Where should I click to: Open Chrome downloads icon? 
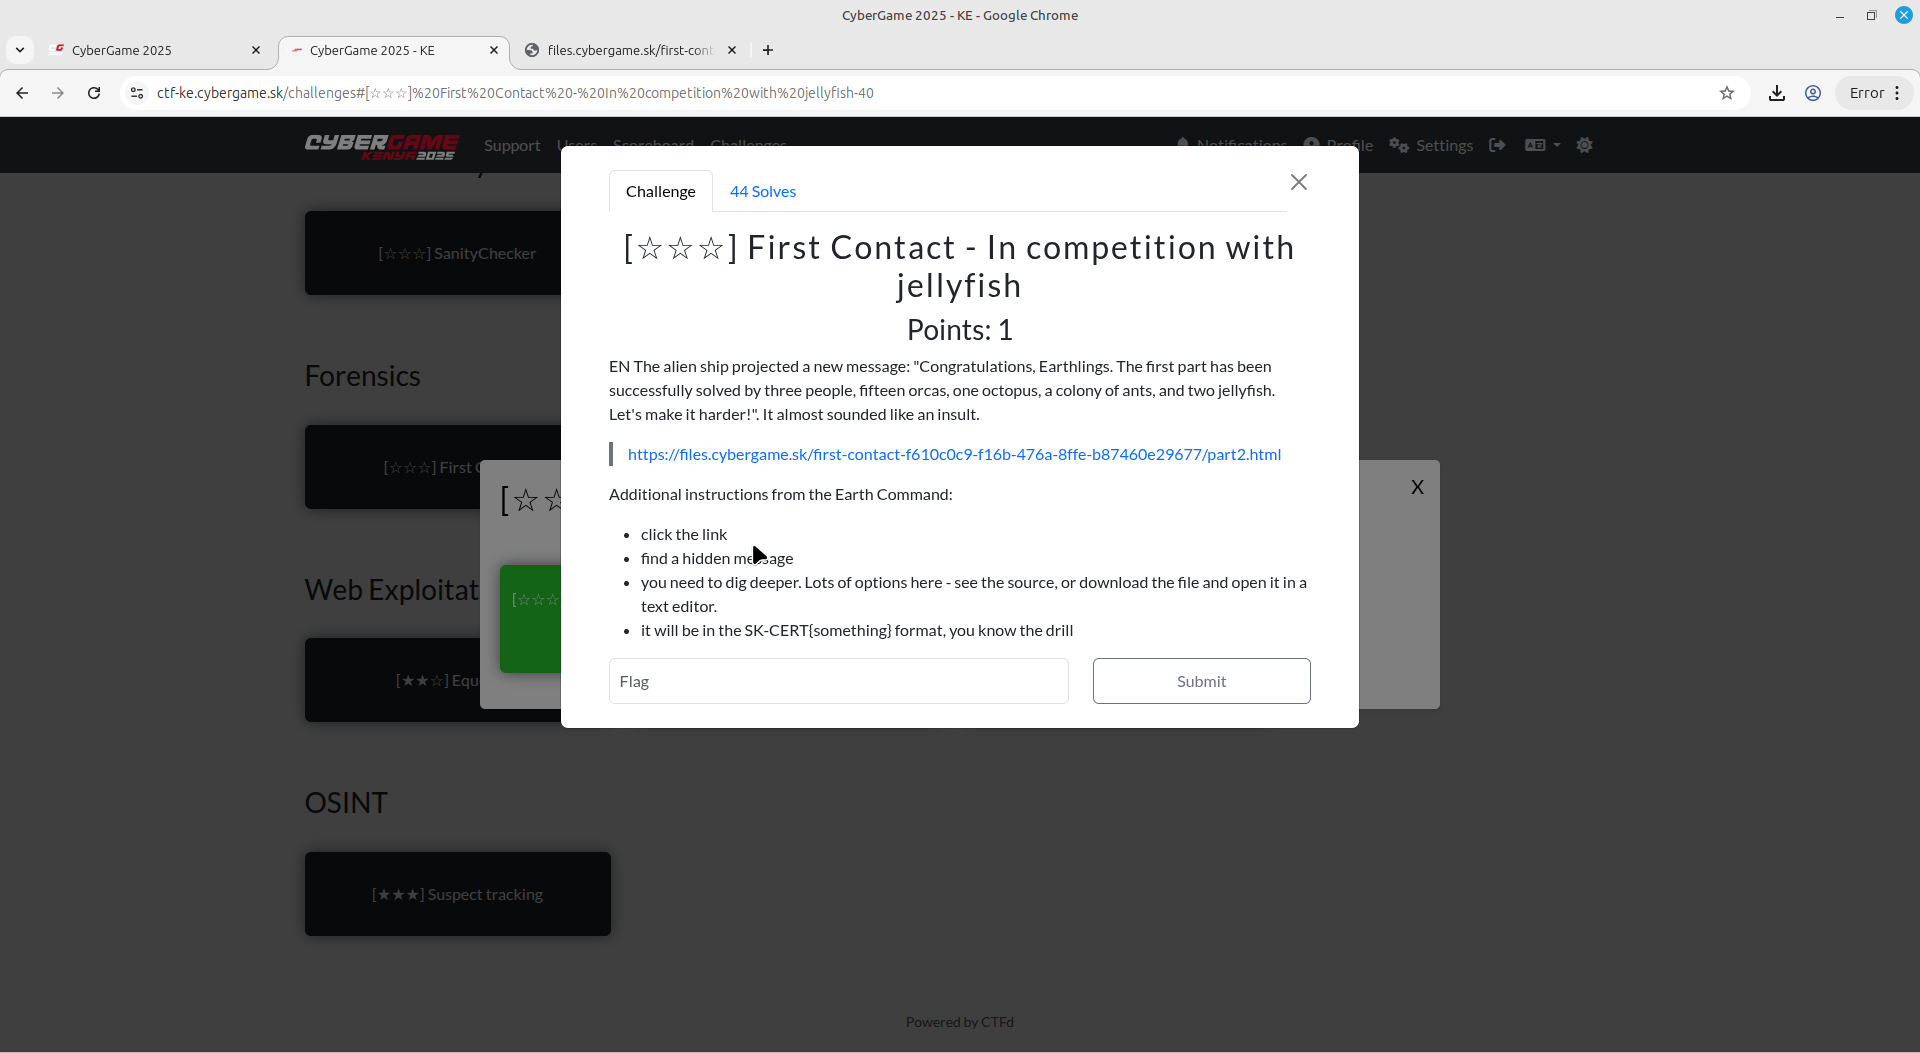pos(1776,93)
